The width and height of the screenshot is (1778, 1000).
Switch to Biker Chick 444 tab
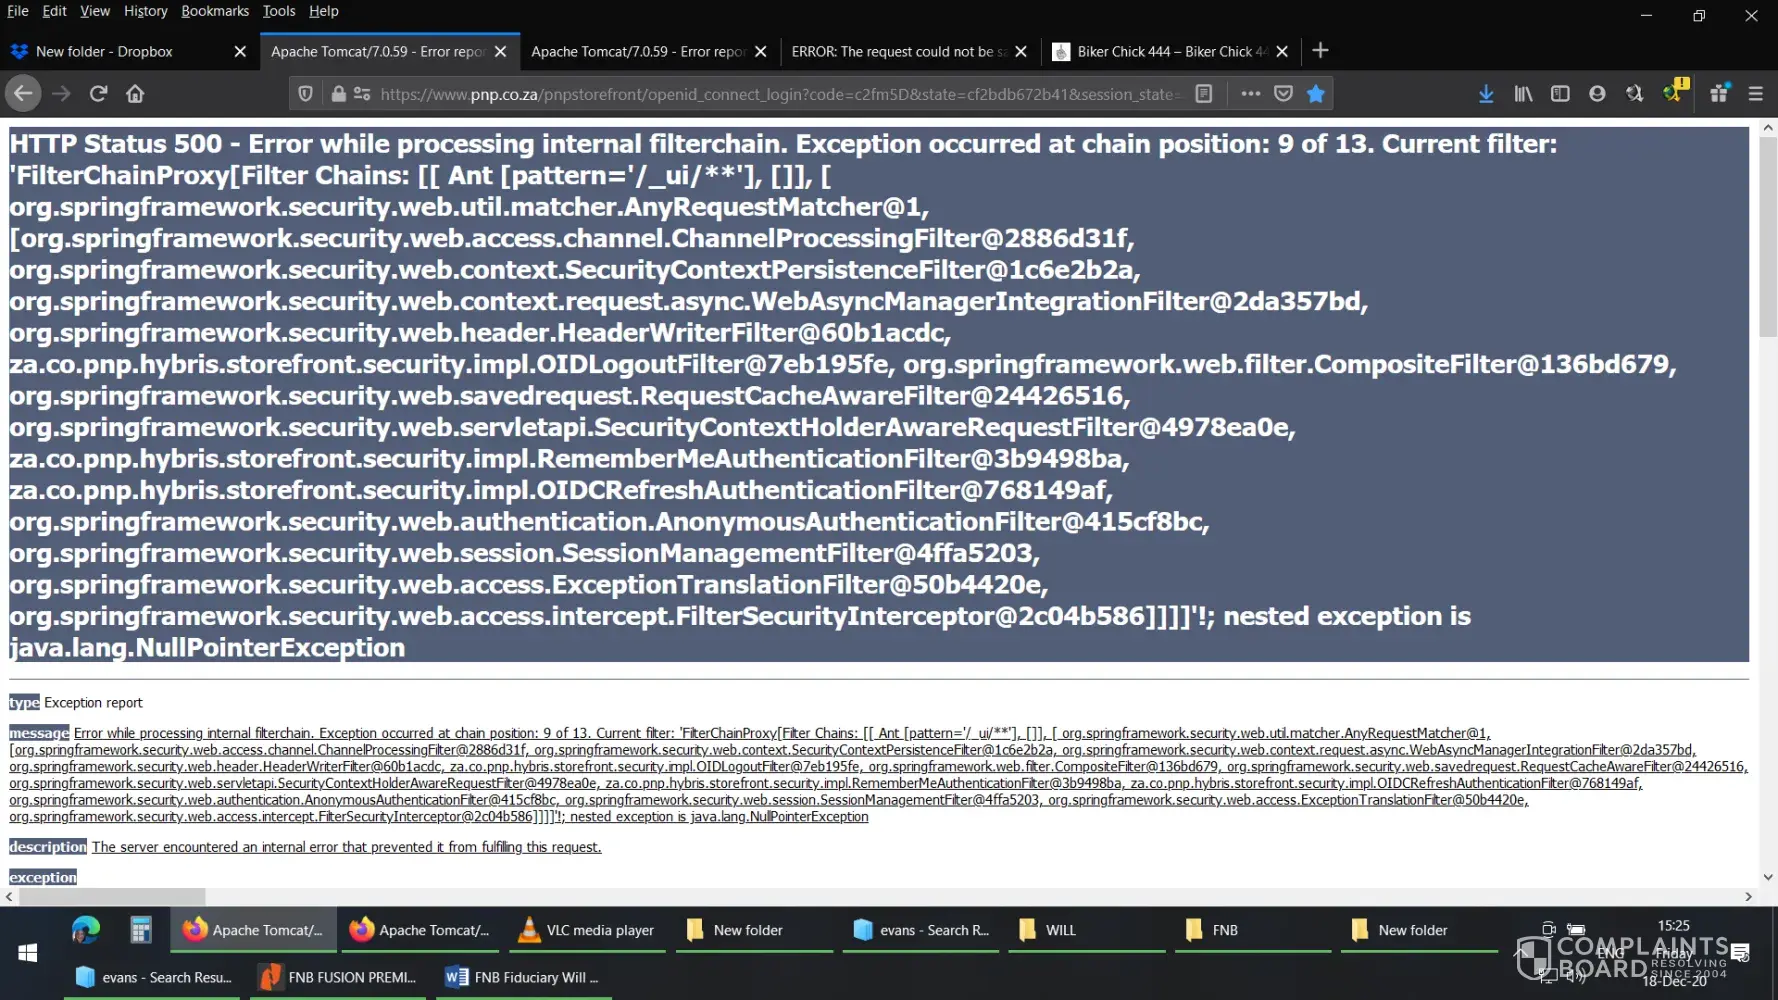(x=1170, y=52)
